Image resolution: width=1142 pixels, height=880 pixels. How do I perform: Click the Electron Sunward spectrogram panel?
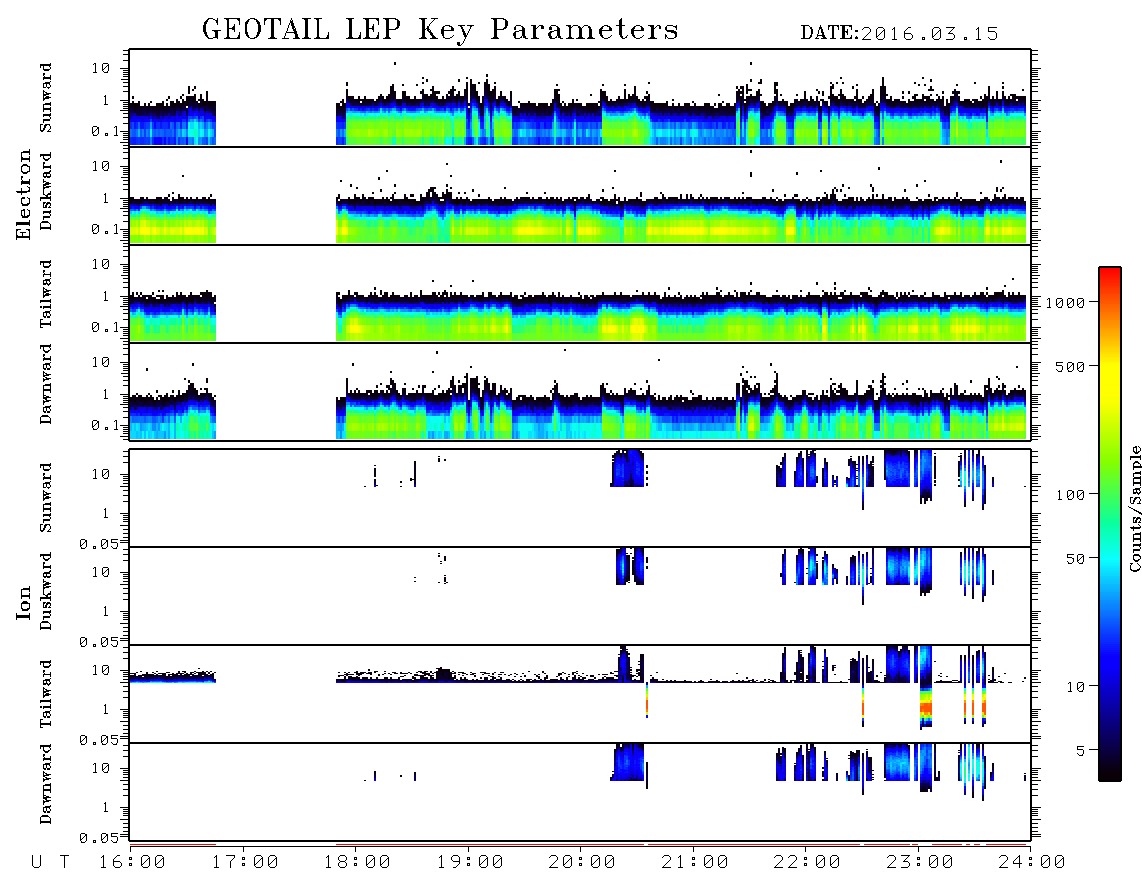[580, 98]
